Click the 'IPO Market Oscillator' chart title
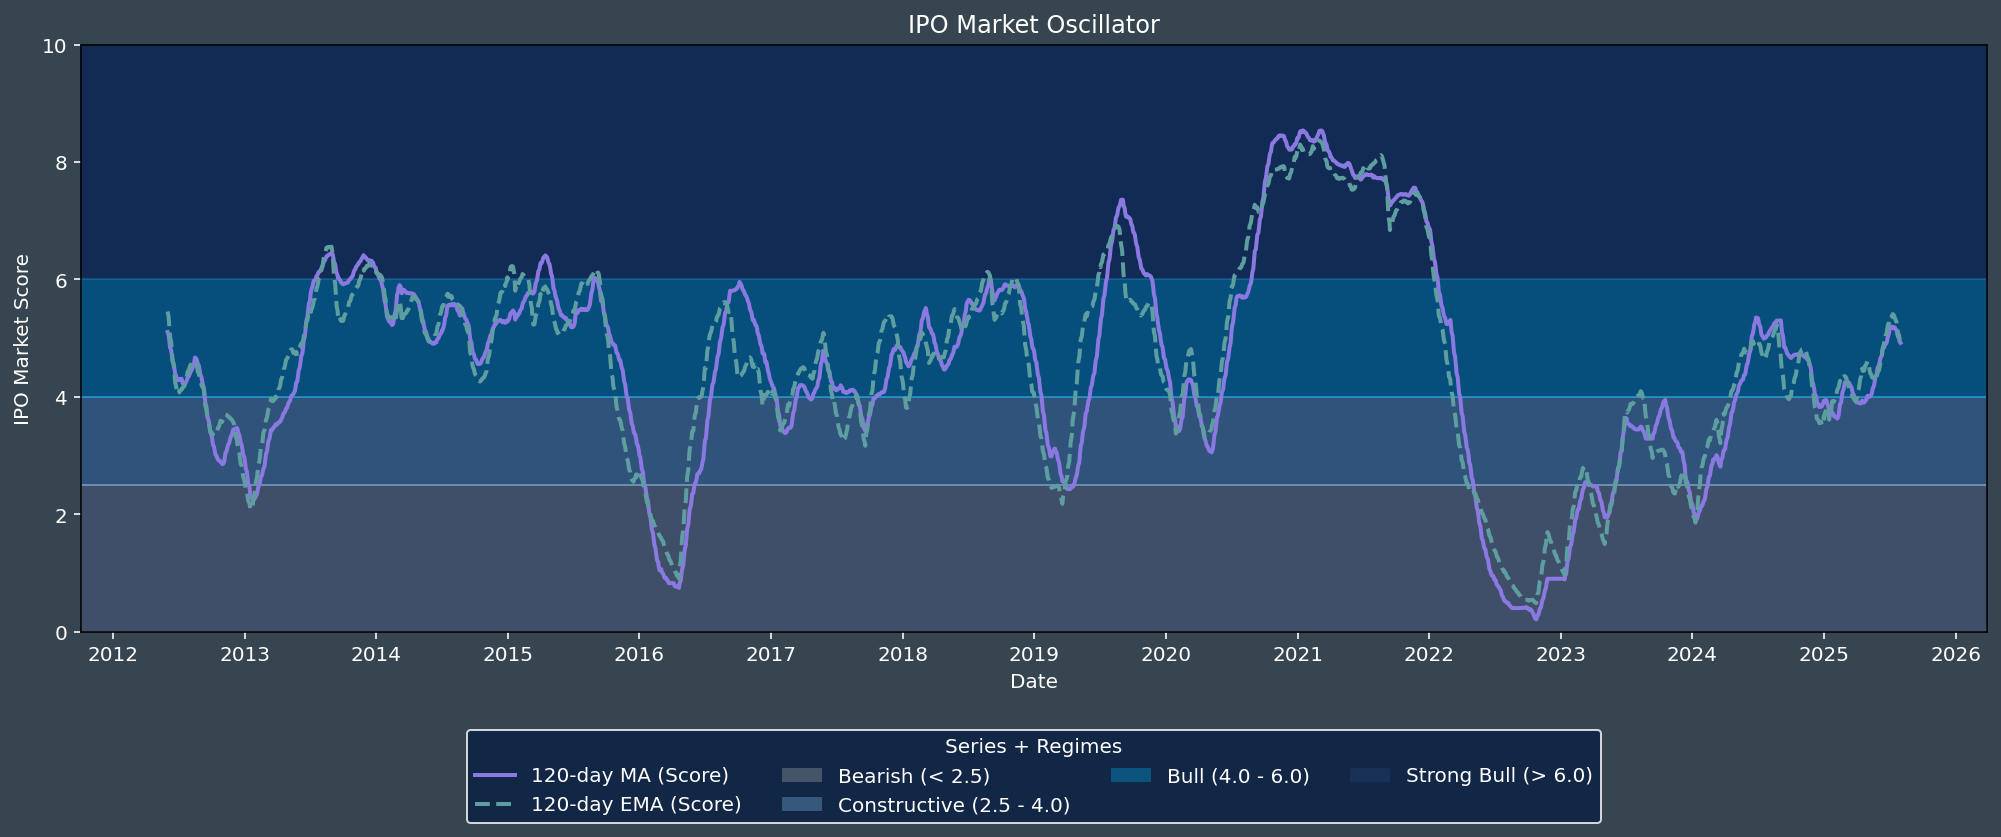2001x837 pixels. point(1033,25)
